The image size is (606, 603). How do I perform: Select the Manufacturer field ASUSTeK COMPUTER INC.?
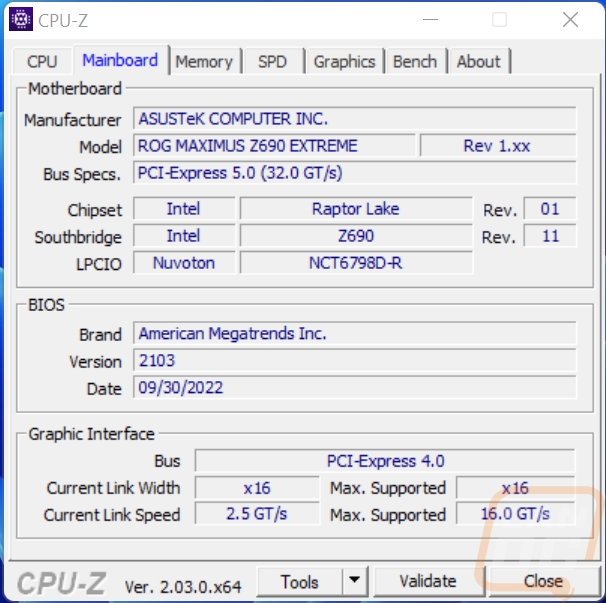[x=355, y=119]
